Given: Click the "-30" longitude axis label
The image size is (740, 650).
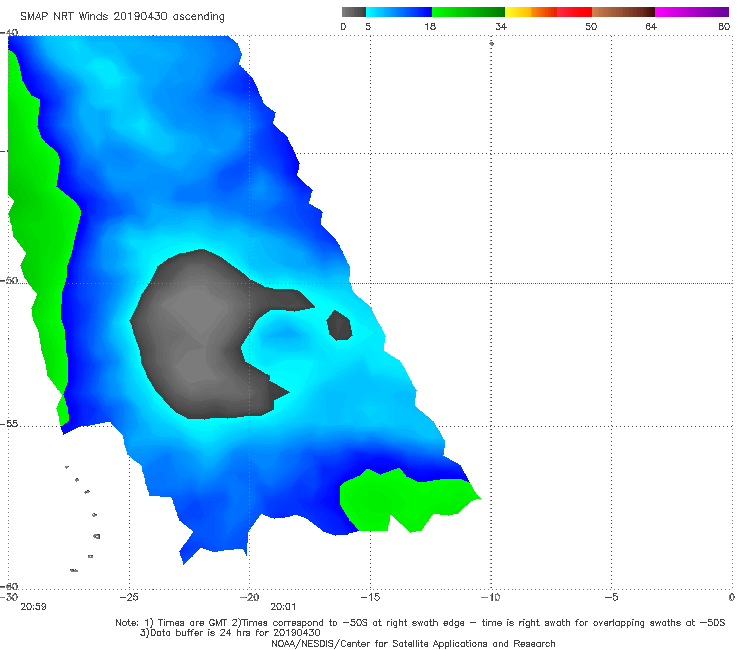Looking at the screenshot, I should [x=9, y=597].
